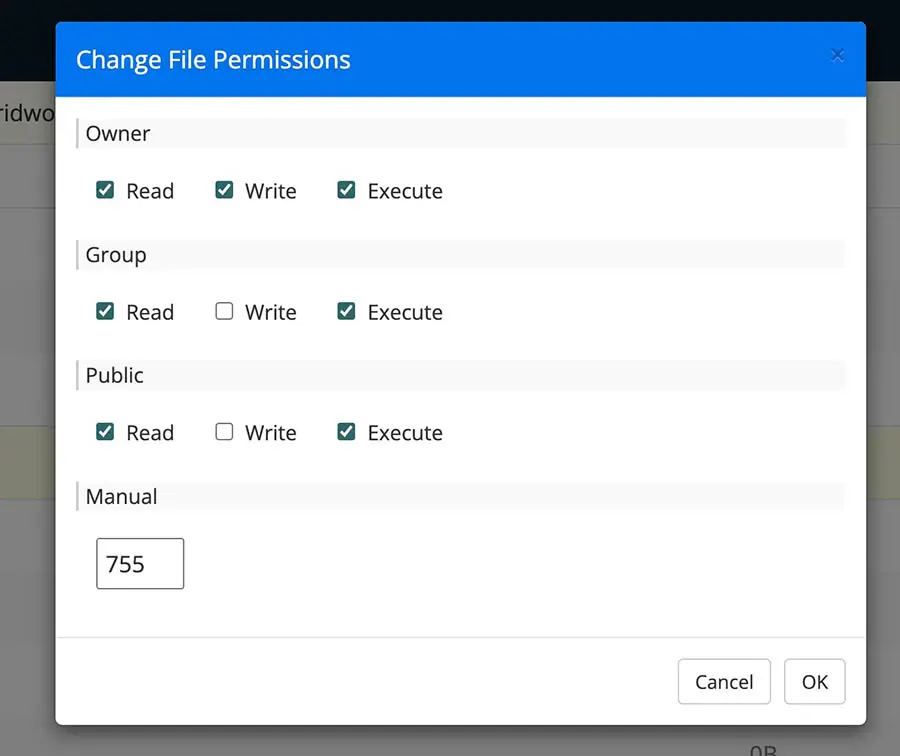
Task: Click the Group section heading
Action: [116, 255]
